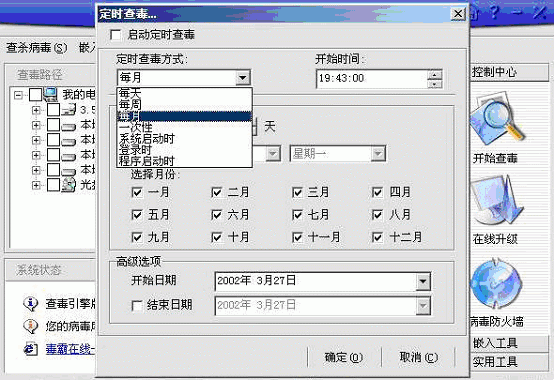
Task: Select 一次性 in the dropdown list
Action: 184,127
